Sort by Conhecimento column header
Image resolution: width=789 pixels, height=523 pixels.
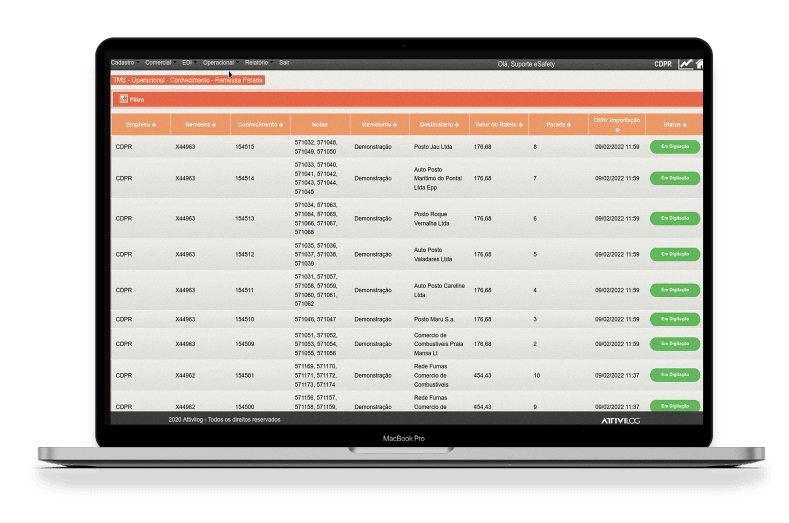pos(260,125)
